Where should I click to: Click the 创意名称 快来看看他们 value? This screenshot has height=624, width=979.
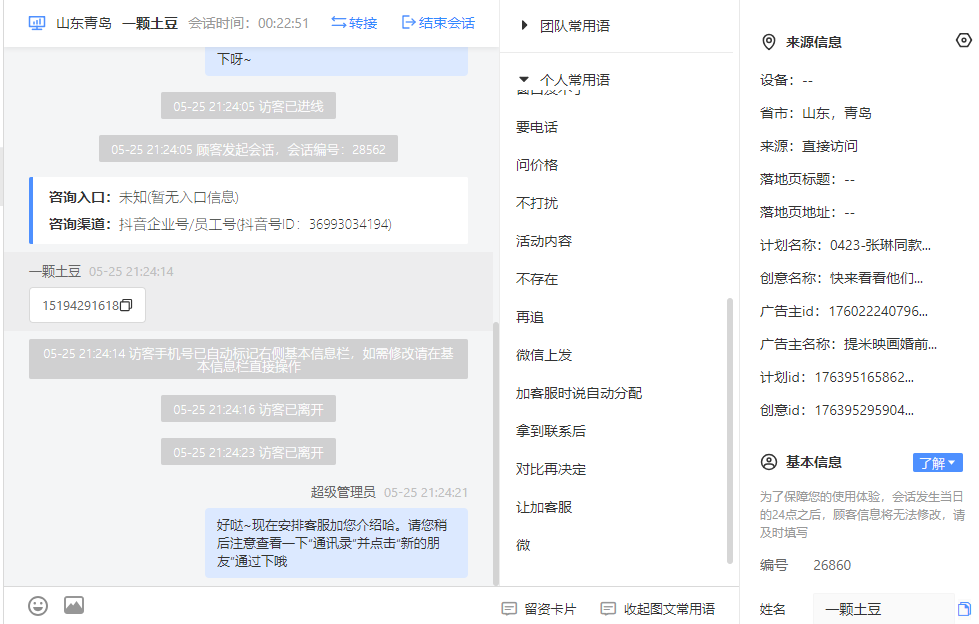click(x=876, y=279)
